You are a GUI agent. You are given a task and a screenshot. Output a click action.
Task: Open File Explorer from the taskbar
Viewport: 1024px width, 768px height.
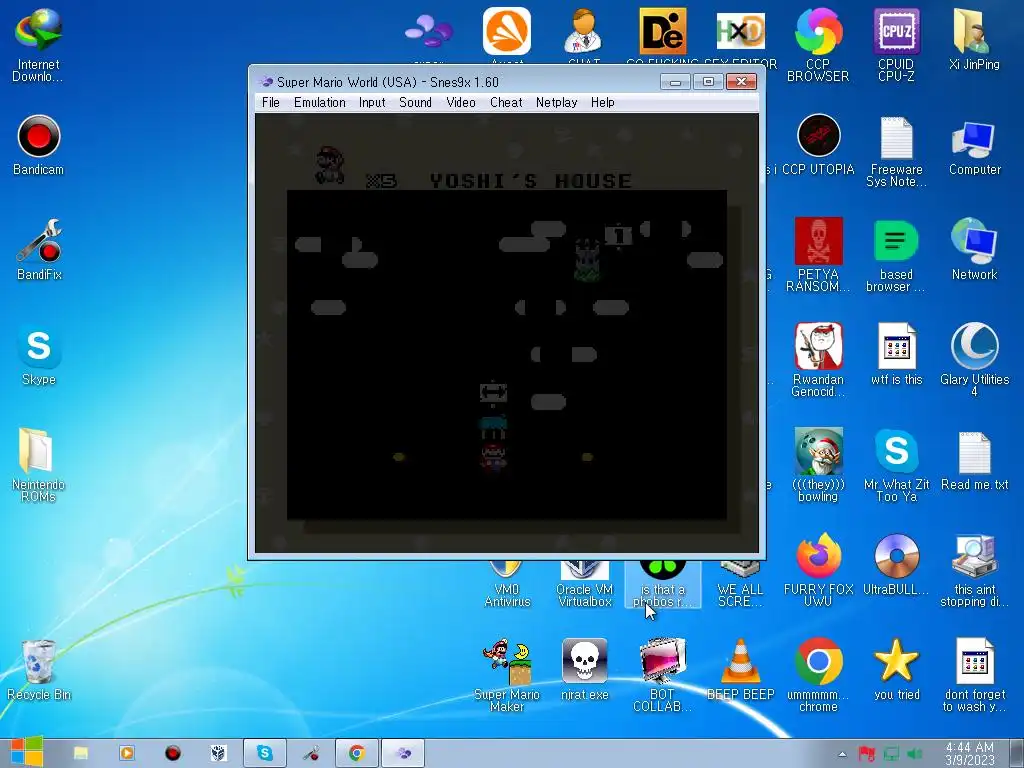point(81,753)
